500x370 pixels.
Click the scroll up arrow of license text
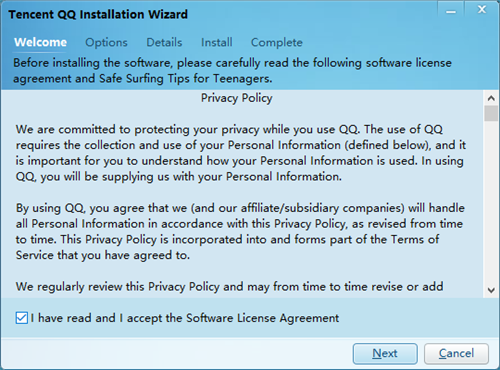click(x=491, y=98)
